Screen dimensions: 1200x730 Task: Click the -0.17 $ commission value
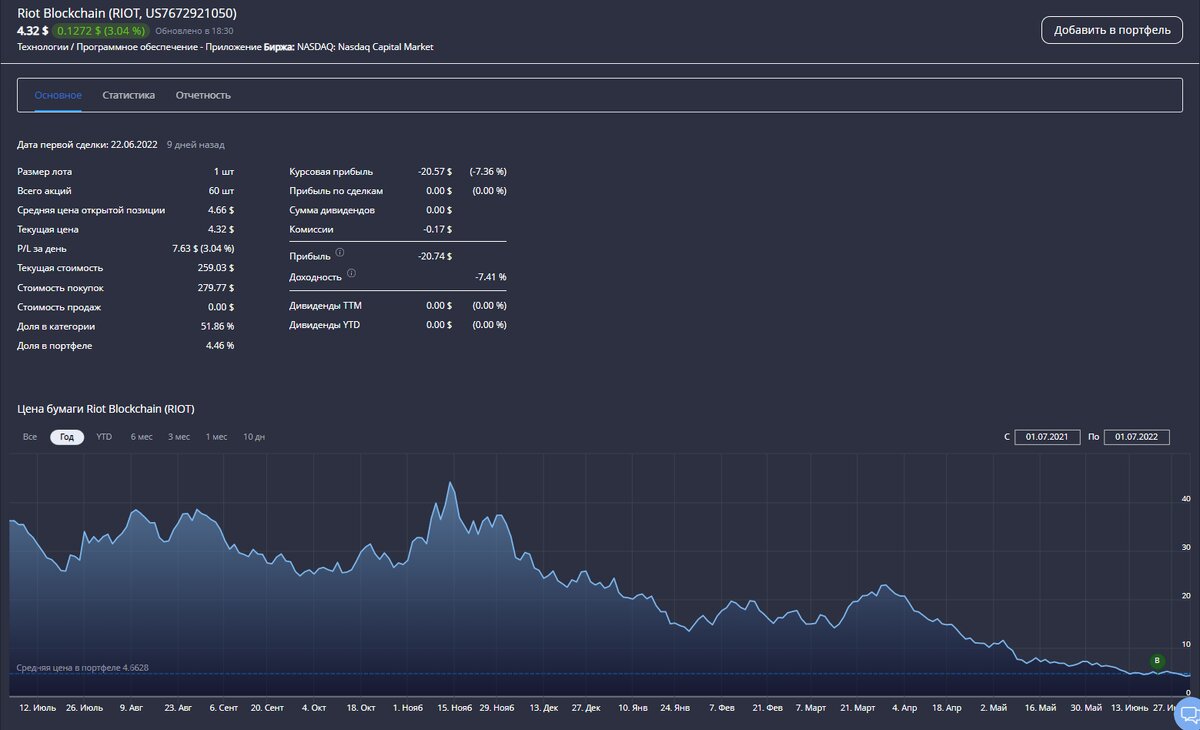click(438, 229)
